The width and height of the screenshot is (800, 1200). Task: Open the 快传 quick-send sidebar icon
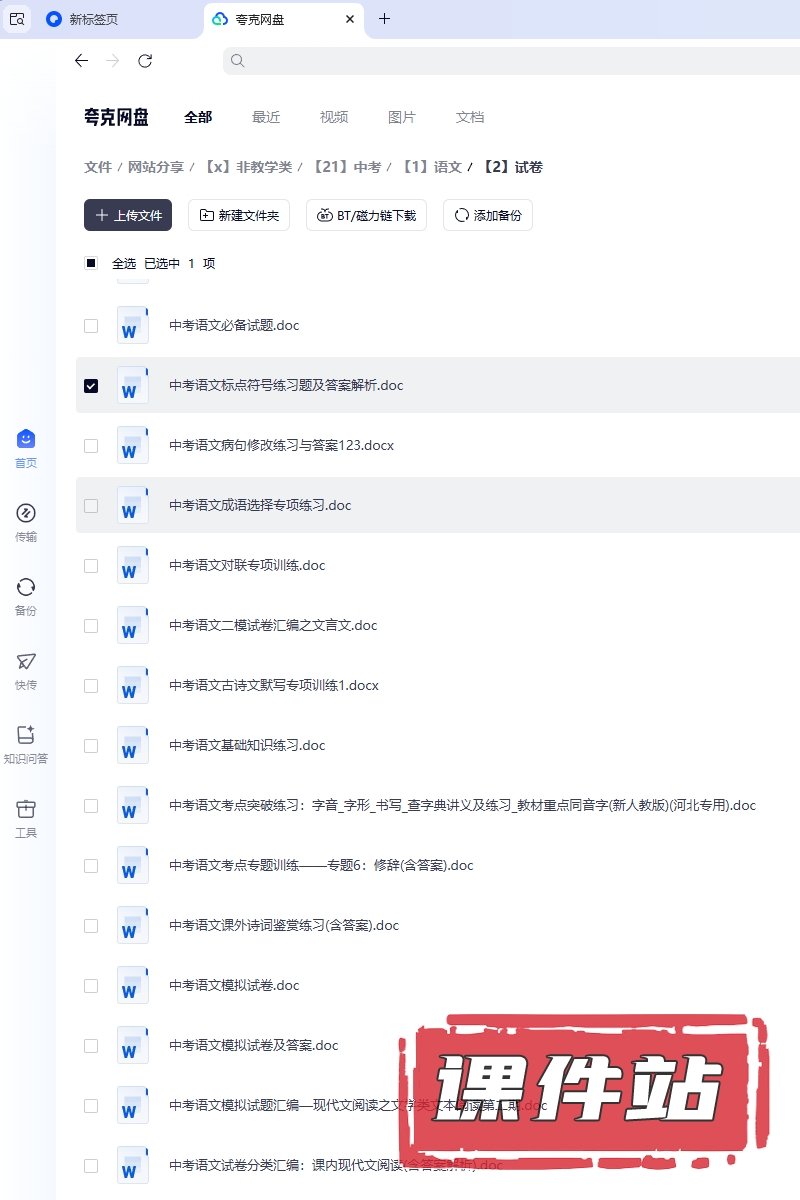tap(26, 662)
